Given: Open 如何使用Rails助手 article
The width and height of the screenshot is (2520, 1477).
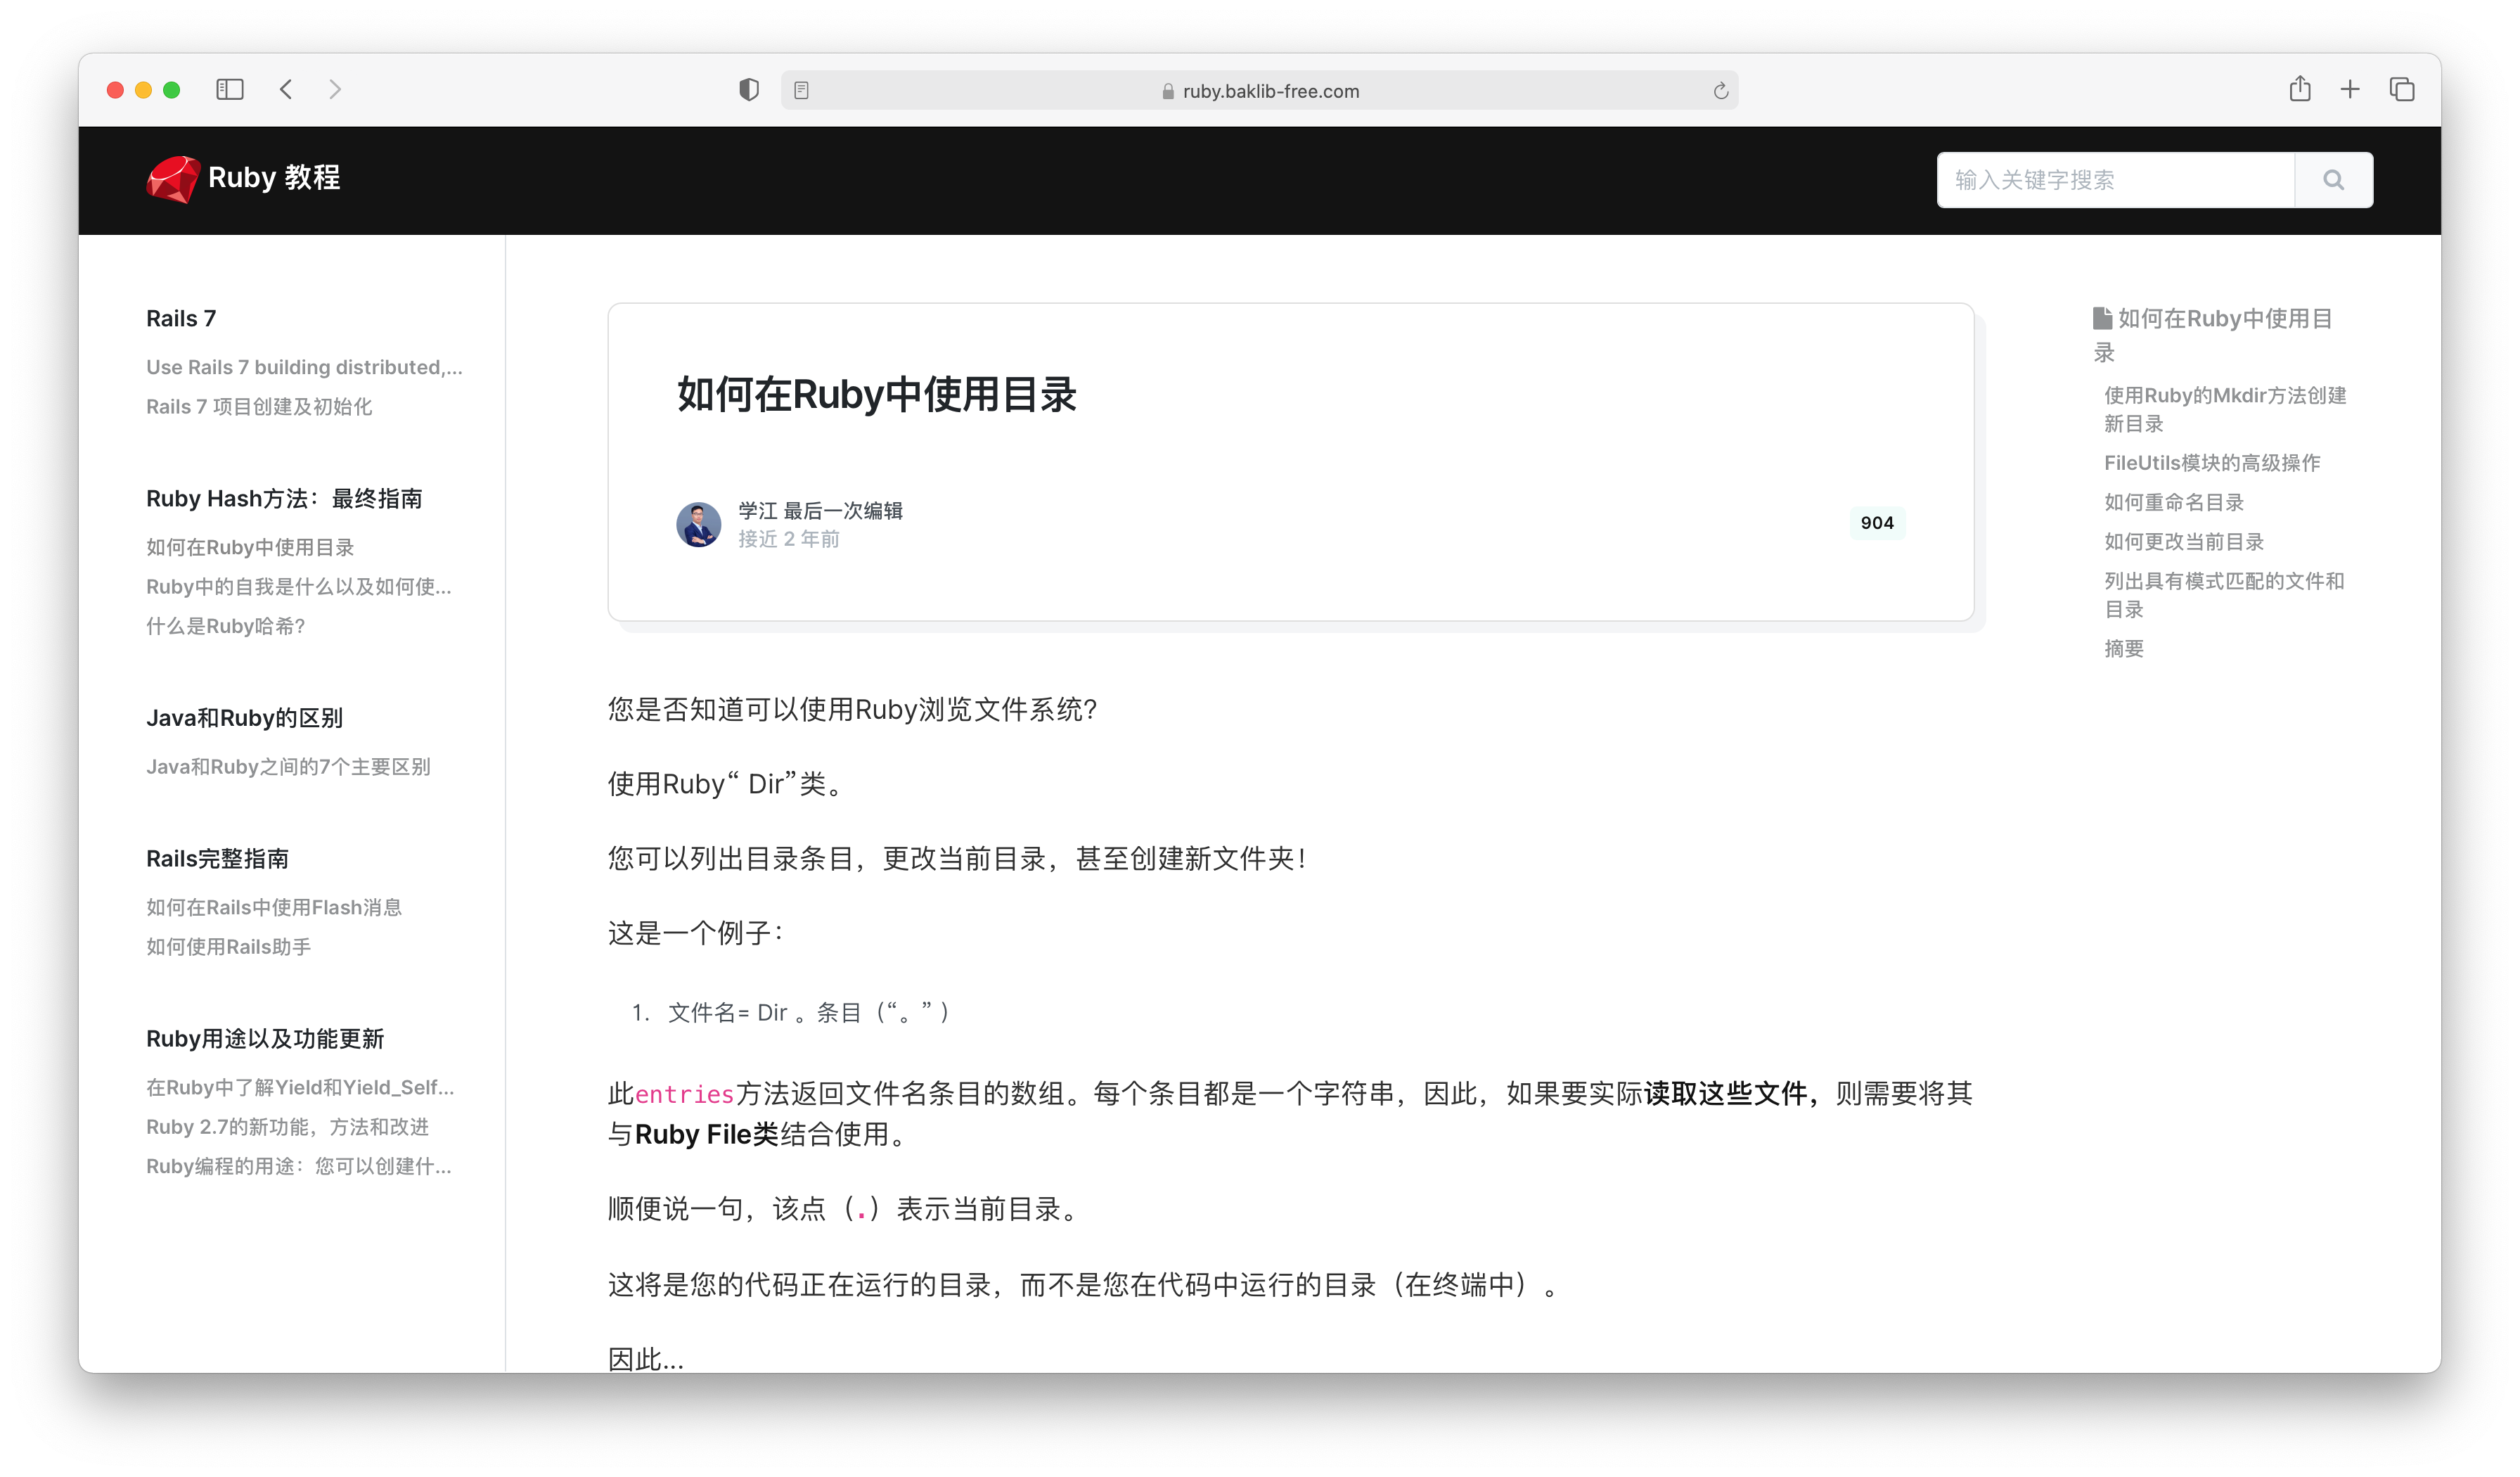Looking at the screenshot, I should (229, 947).
